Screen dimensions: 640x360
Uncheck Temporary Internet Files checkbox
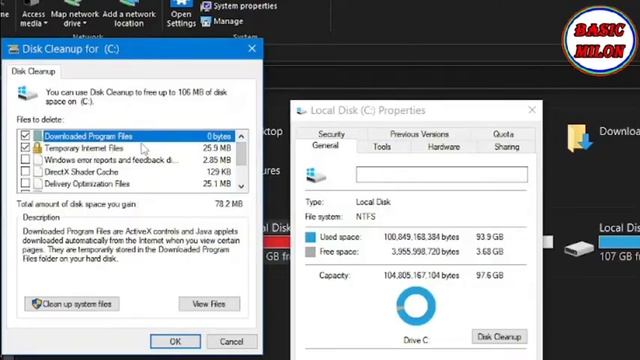point(25,147)
